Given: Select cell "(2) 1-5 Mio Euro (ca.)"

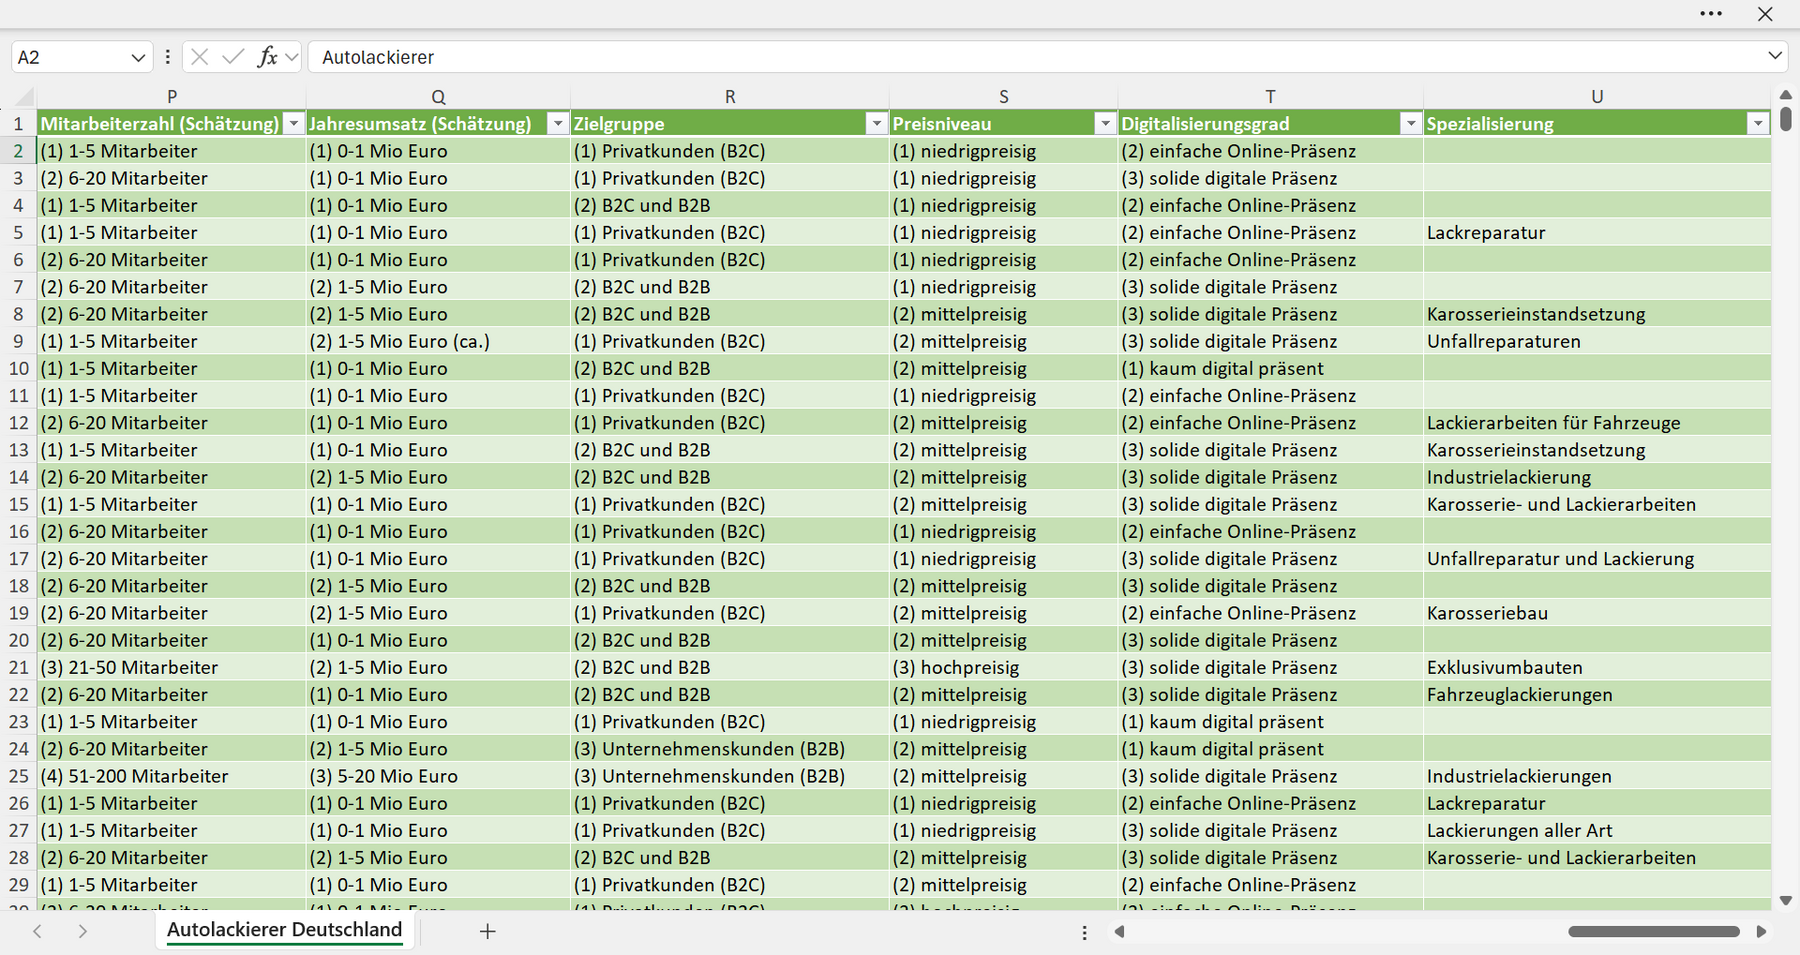Looking at the screenshot, I should tap(438, 341).
